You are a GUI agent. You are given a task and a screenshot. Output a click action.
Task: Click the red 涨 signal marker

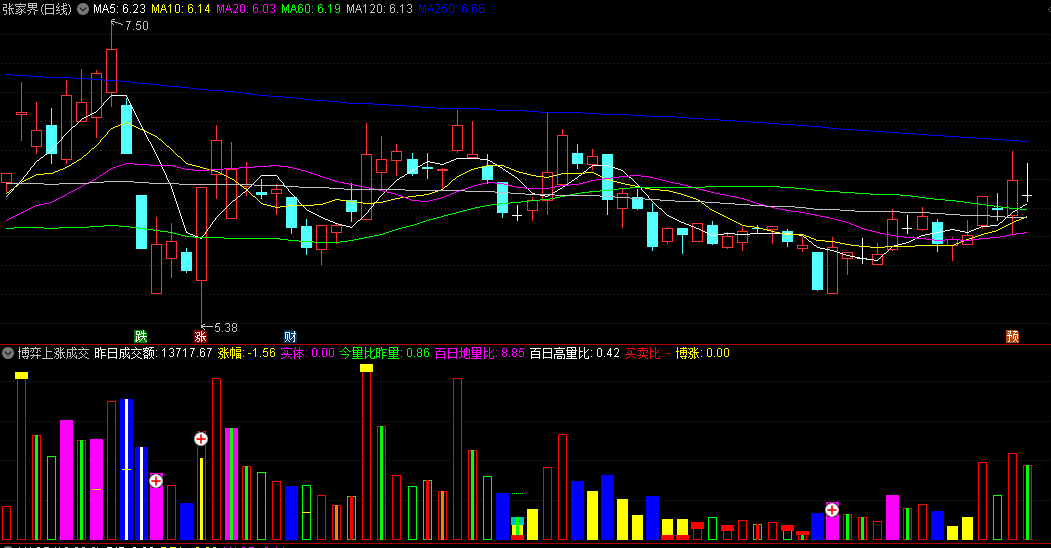click(x=200, y=336)
